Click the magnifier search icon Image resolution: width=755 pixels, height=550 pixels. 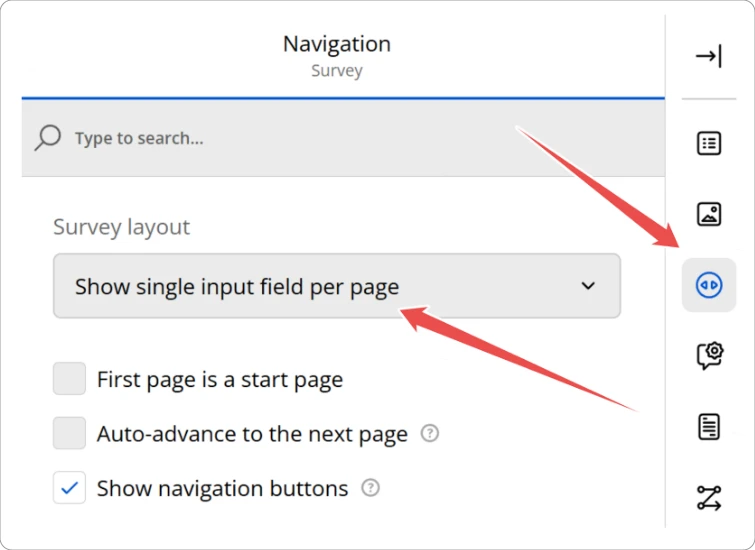tap(47, 138)
